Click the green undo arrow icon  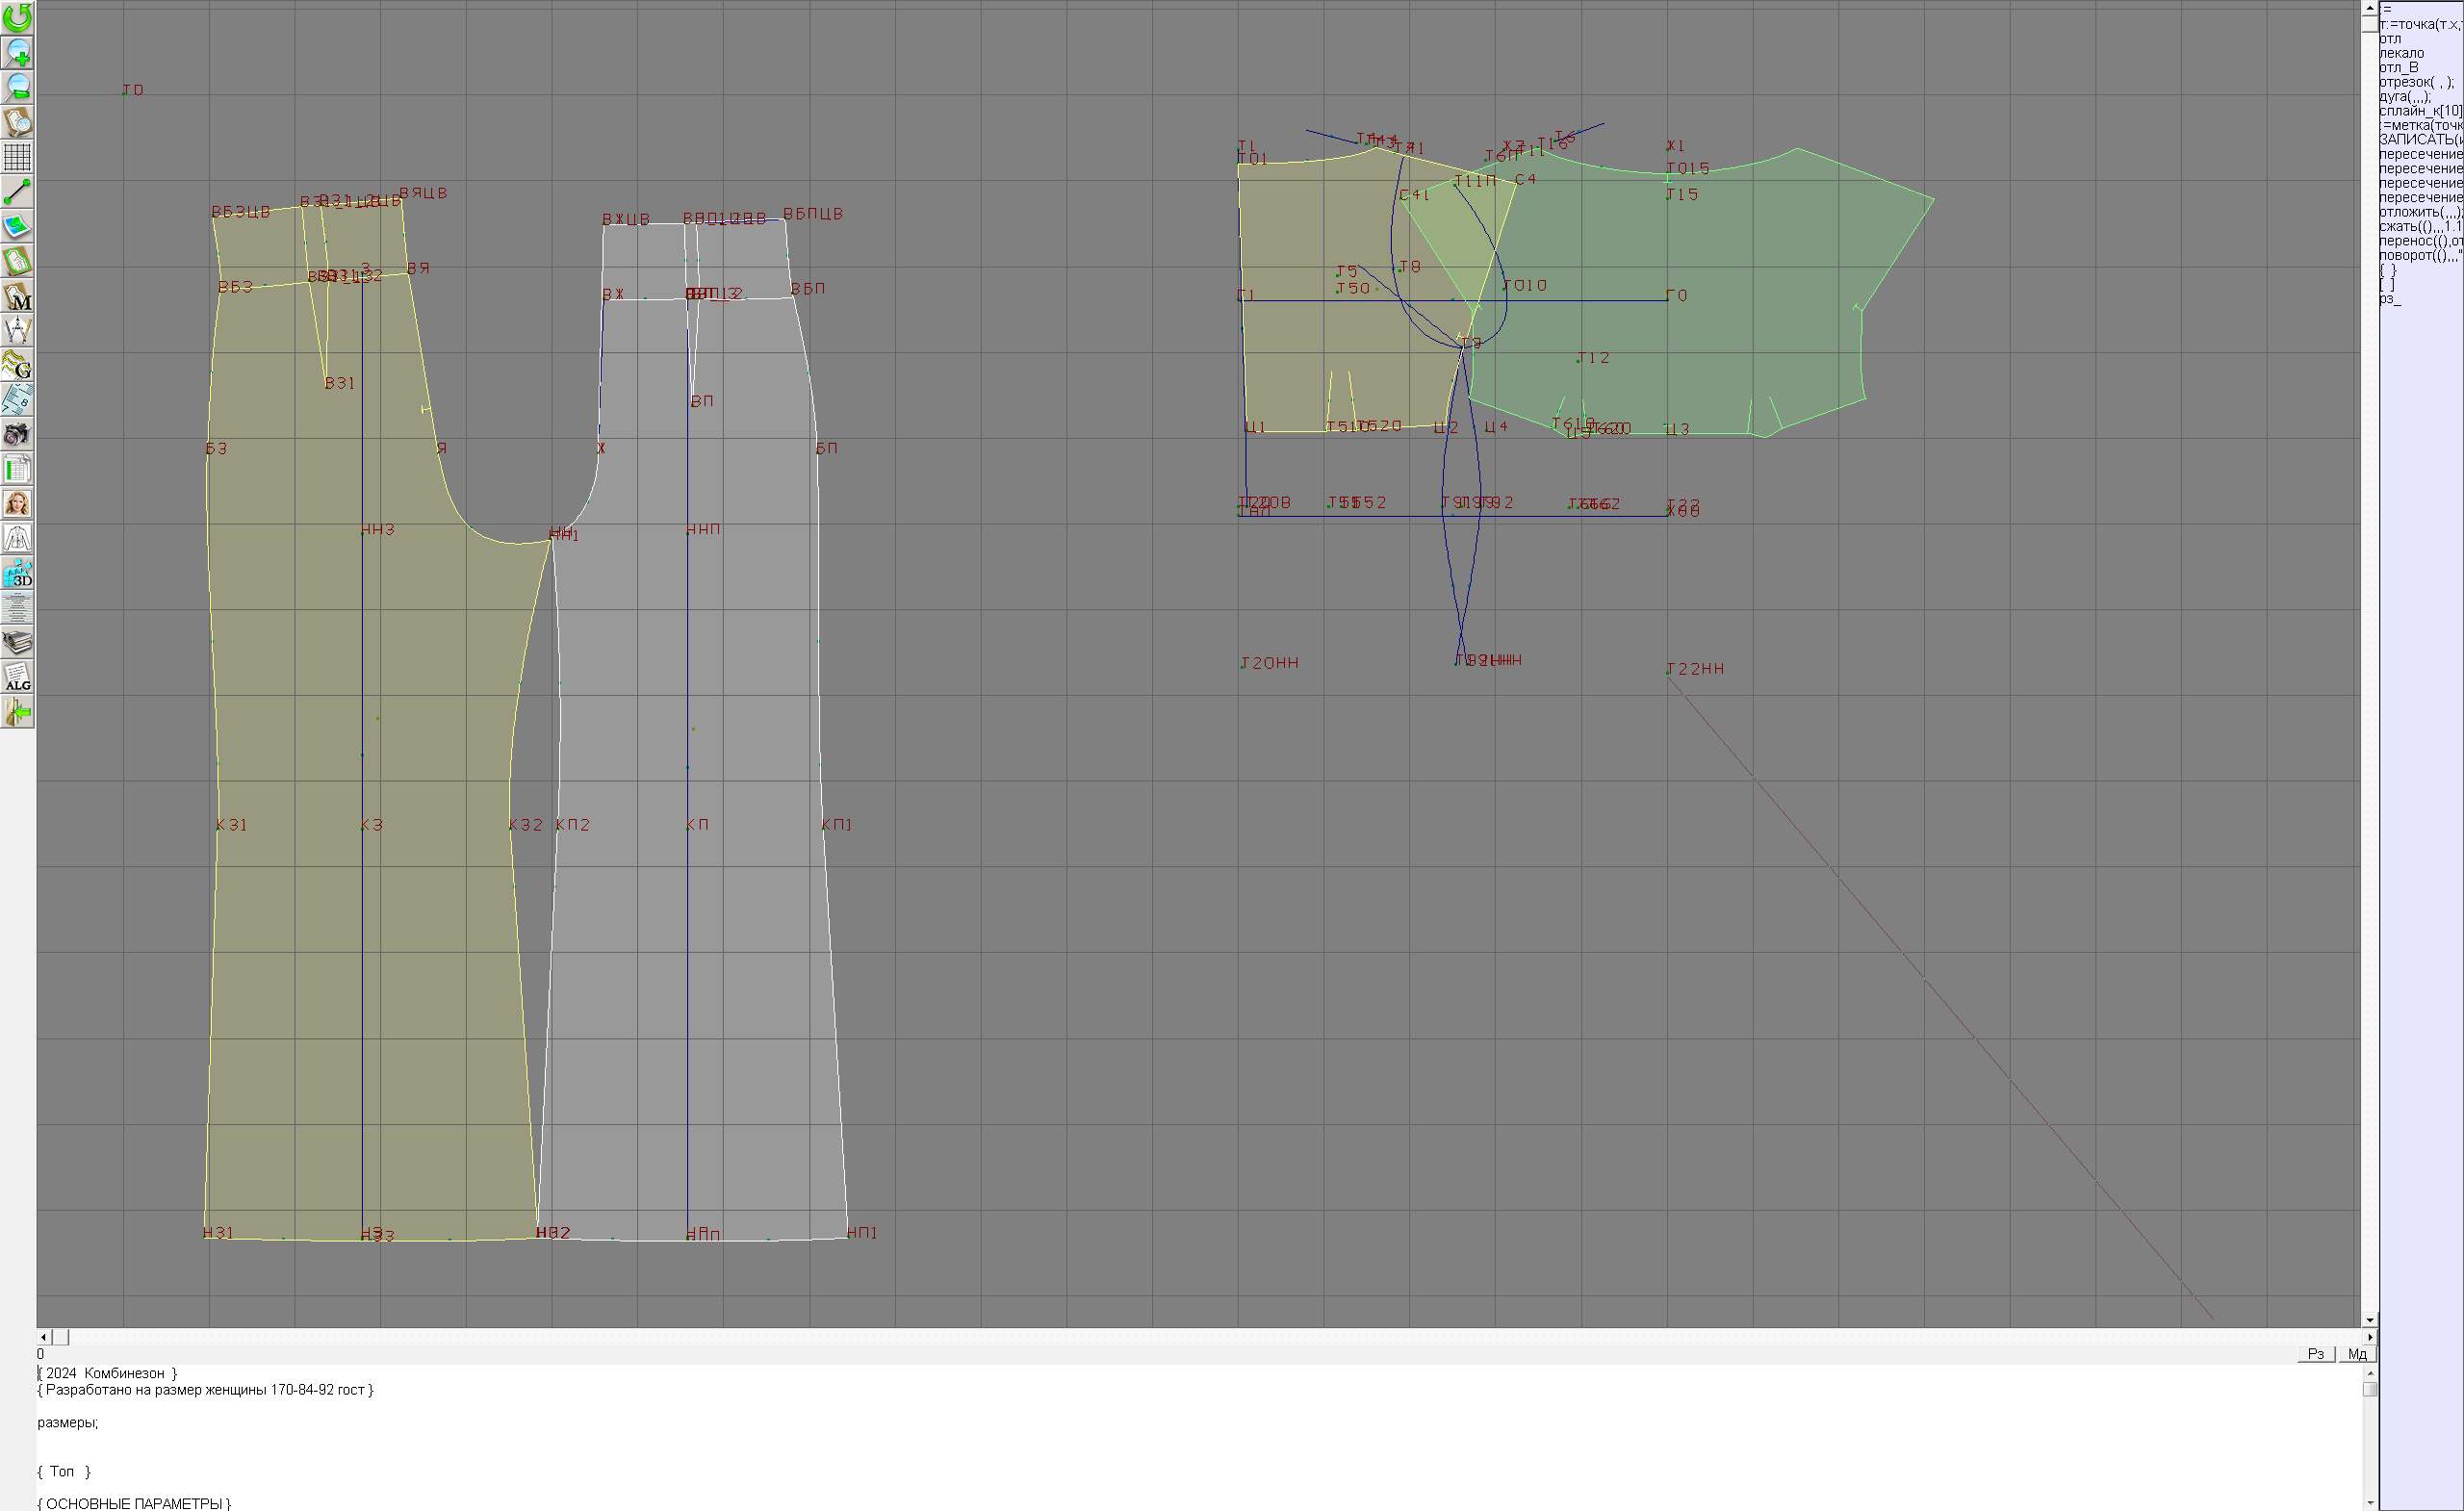pos(17,17)
